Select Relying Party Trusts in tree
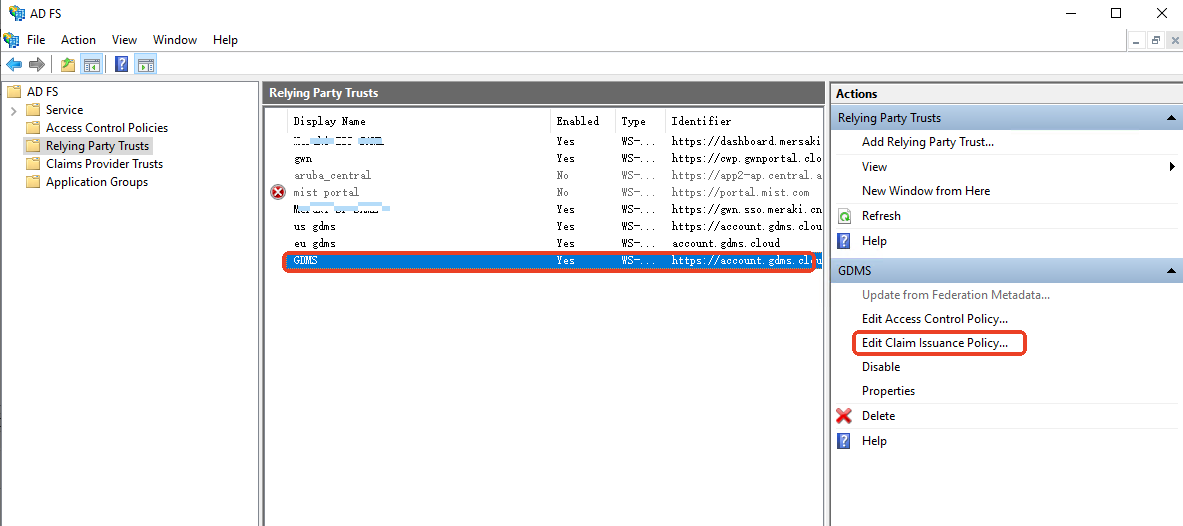This screenshot has width=1183, height=526. [97, 146]
